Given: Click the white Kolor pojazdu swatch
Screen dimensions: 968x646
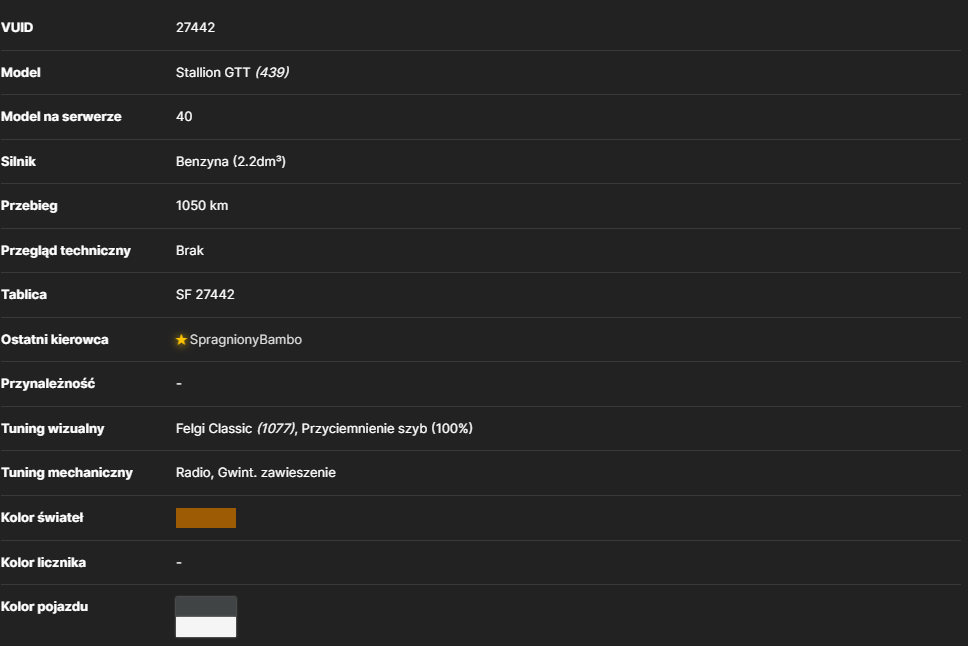Looking at the screenshot, I should 206,626.
